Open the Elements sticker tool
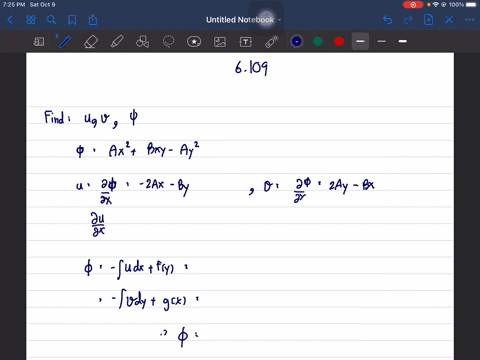Image resolution: width=480 pixels, height=360 pixels. 194,42
